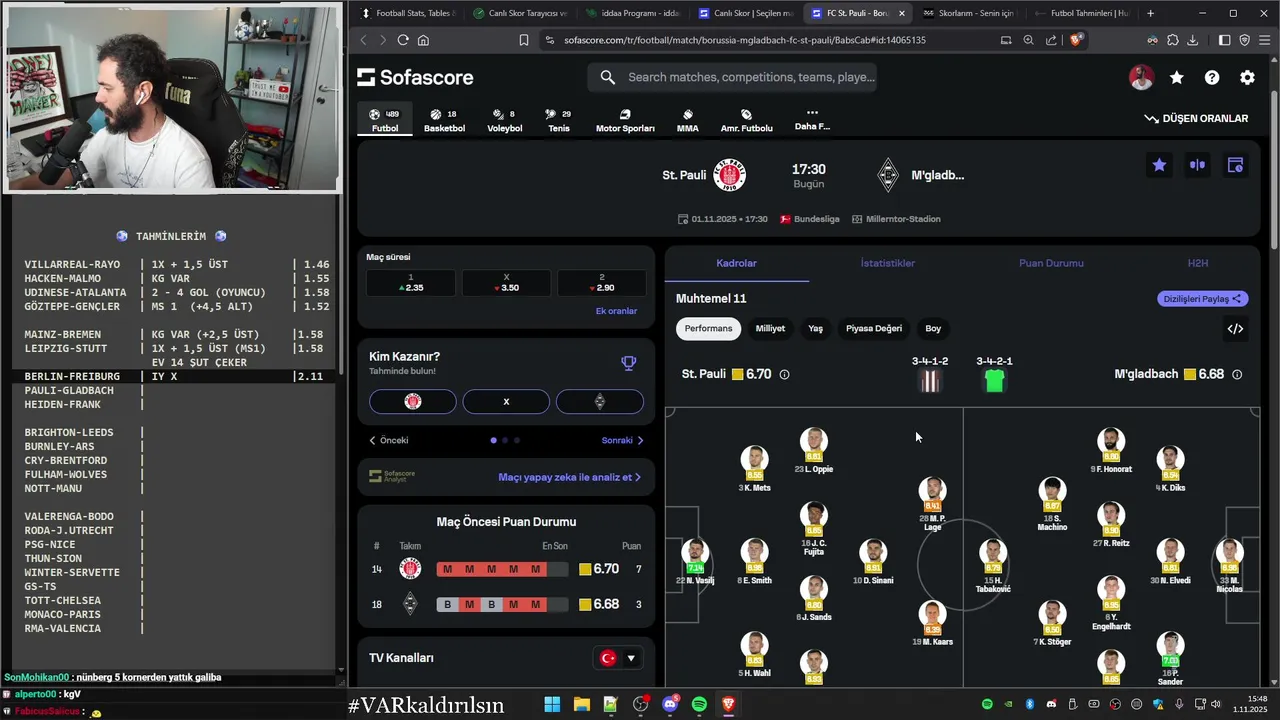Screen dimensions: 1280x720
Task: Open the Basketbol sport category
Action: pyautogui.click(x=444, y=121)
